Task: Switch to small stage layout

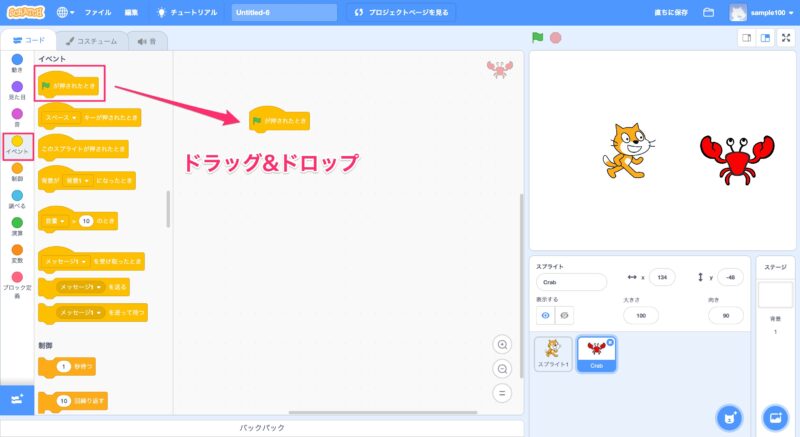Action: point(745,38)
